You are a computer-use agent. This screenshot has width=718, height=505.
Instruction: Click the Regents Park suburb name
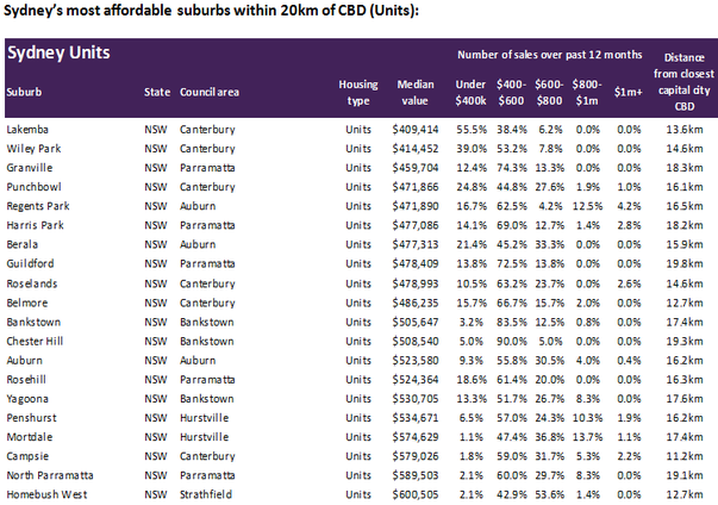click(38, 206)
